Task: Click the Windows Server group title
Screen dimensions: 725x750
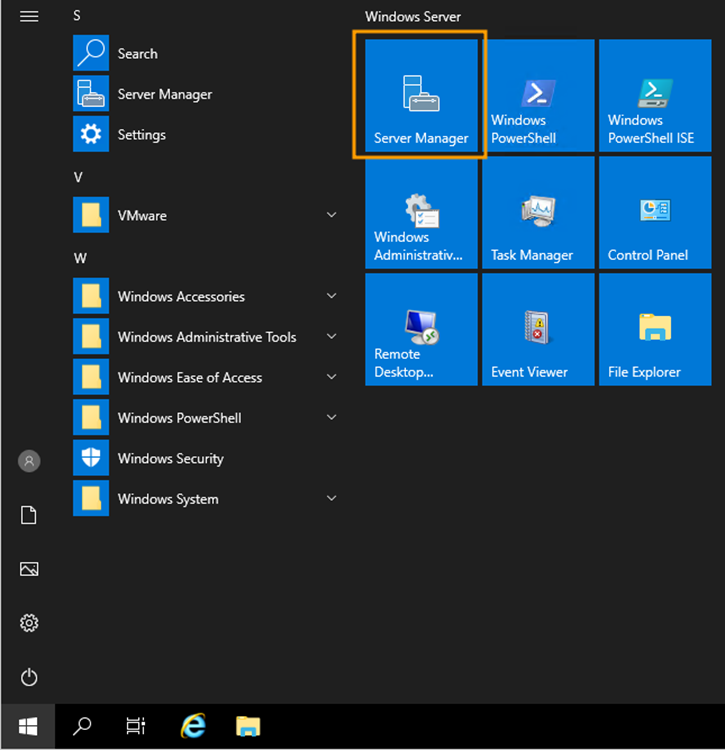Action: pyautogui.click(x=413, y=17)
